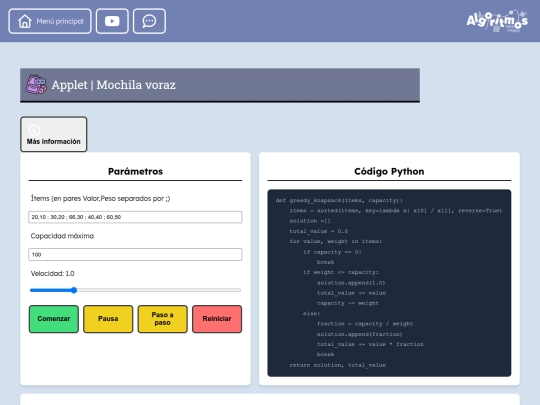Open the chat bubble comments button
Screen dimensions: 540x405
(x=149, y=21)
